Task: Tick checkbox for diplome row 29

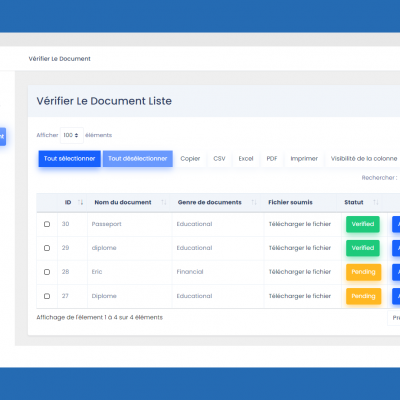Action: (x=47, y=248)
